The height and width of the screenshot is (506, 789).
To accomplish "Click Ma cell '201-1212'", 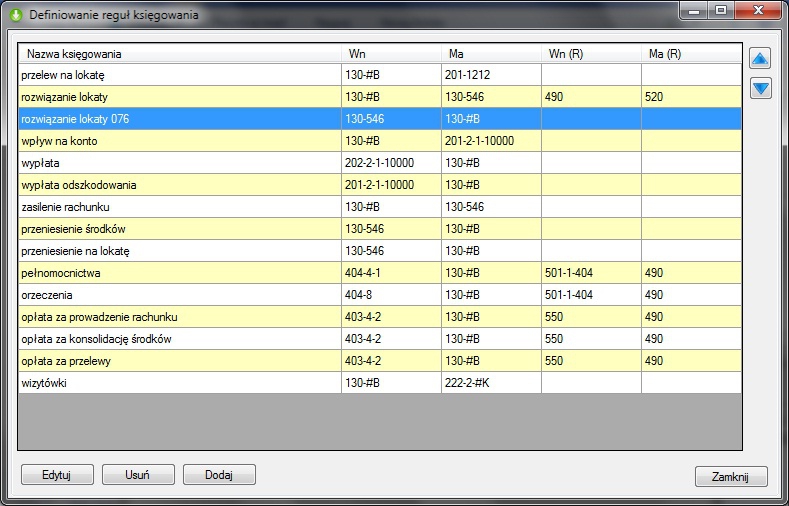I will tap(491, 75).
